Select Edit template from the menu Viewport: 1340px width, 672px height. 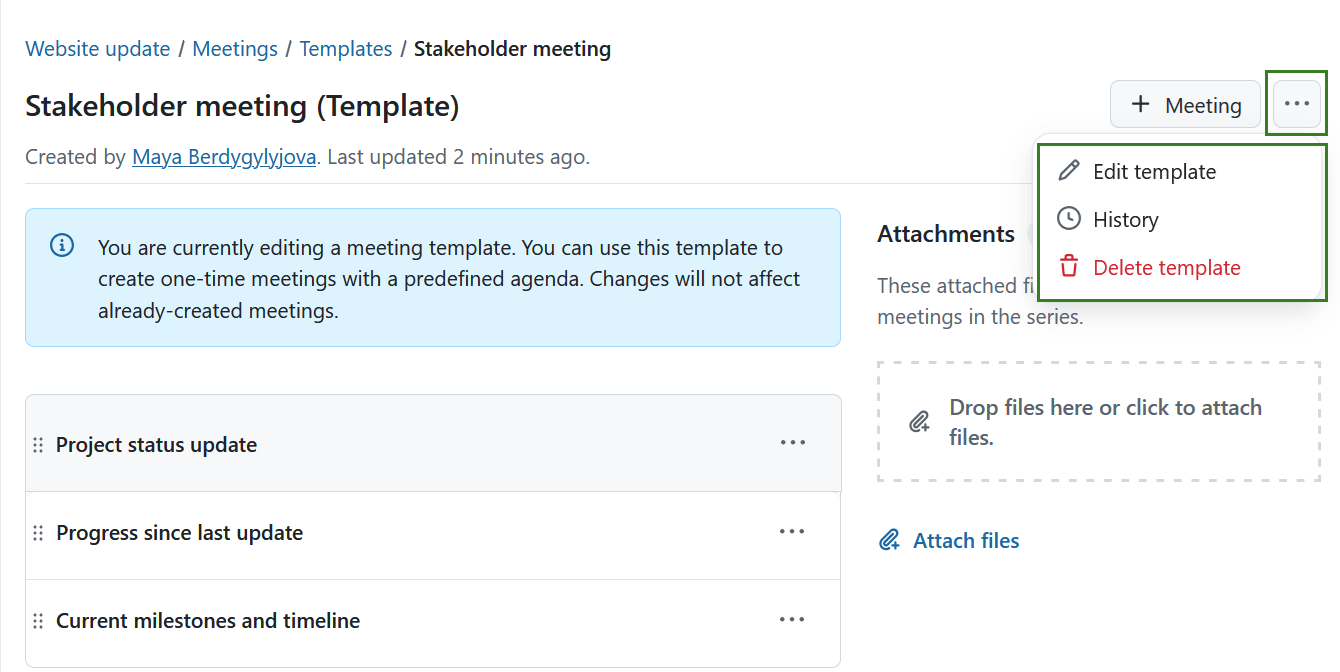1155,171
